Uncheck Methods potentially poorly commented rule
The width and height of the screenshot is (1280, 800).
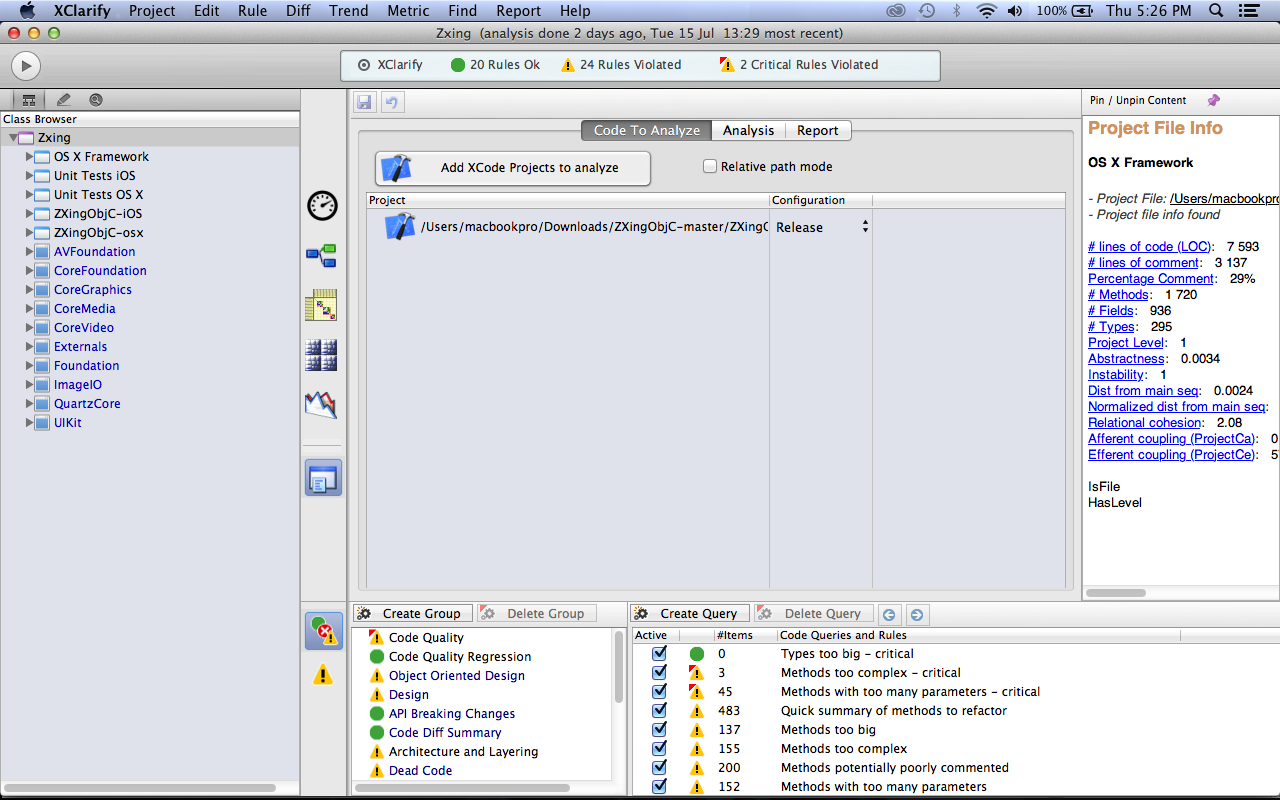[659, 767]
